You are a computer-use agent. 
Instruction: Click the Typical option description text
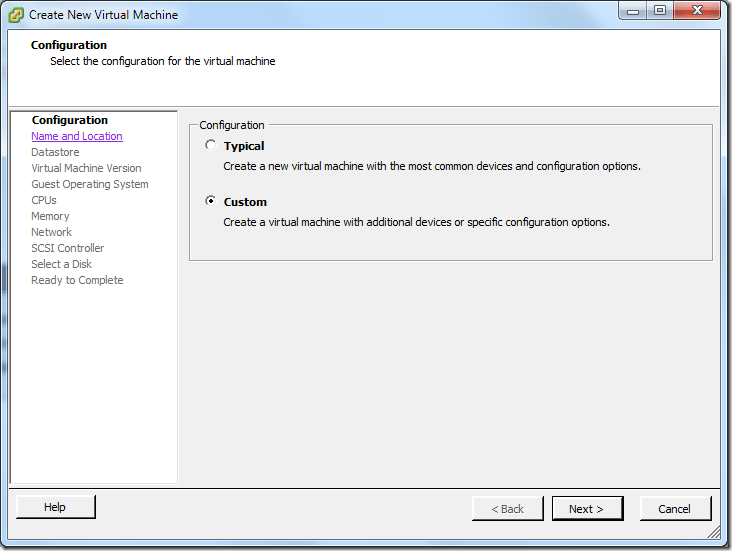point(432,166)
